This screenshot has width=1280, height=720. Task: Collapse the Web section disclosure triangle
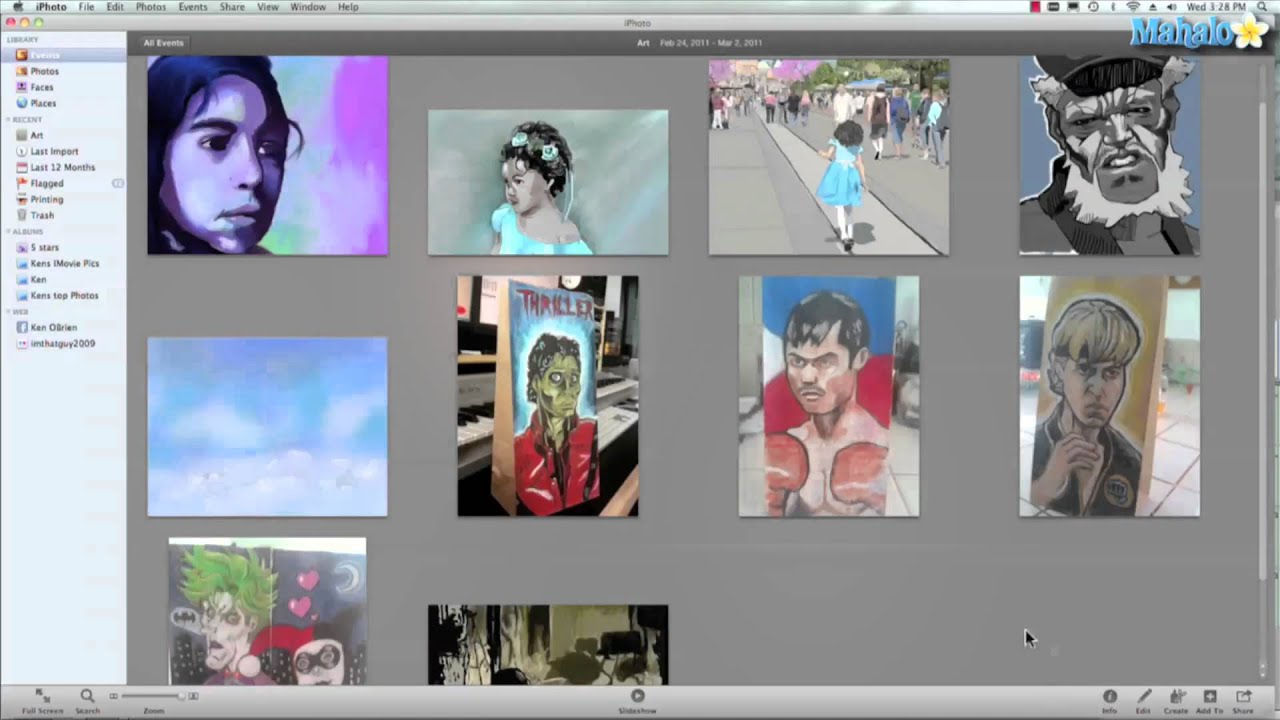pyautogui.click(x=8, y=312)
